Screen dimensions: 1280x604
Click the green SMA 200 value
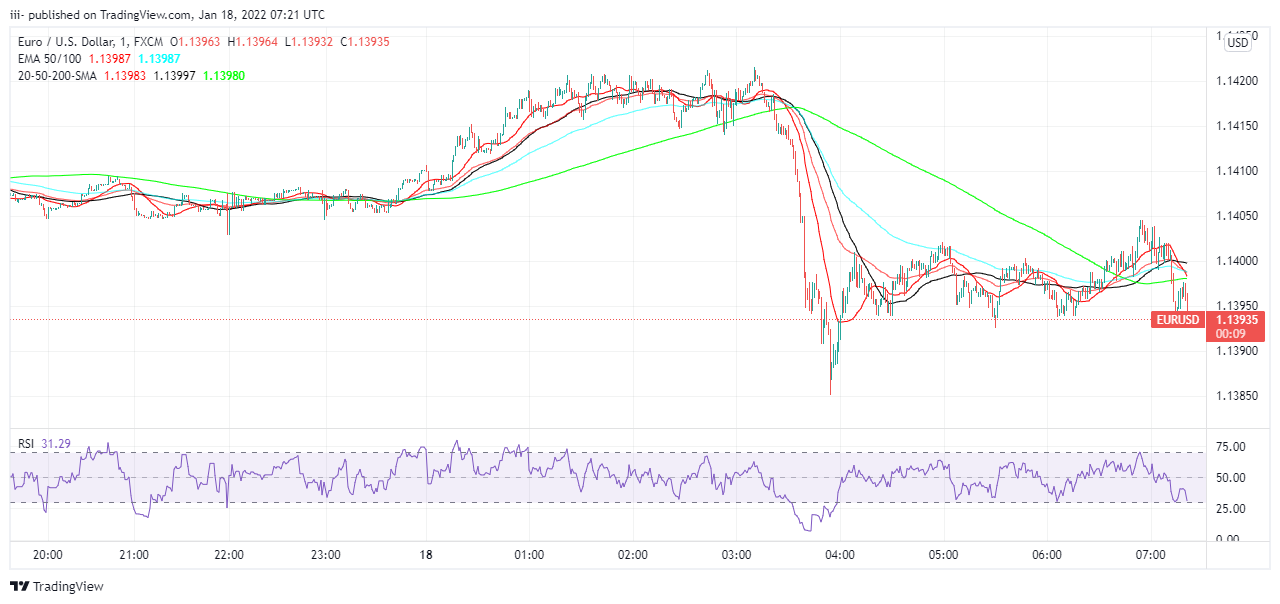pyautogui.click(x=224, y=76)
